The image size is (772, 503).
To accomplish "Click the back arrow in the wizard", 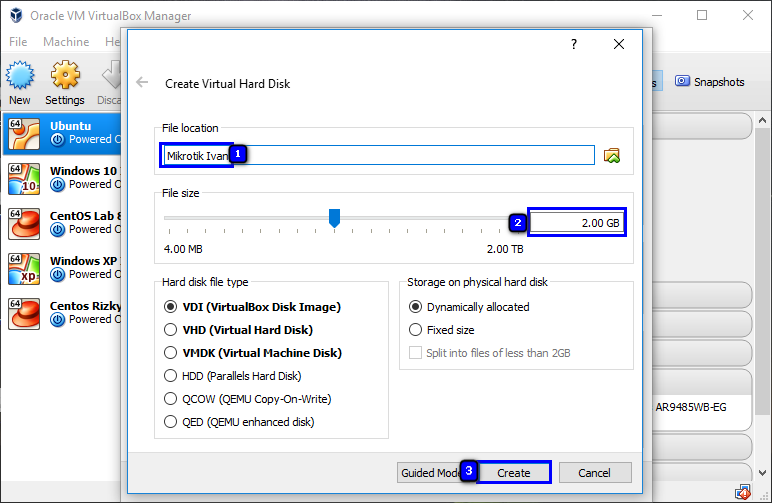I will (142, 83).
